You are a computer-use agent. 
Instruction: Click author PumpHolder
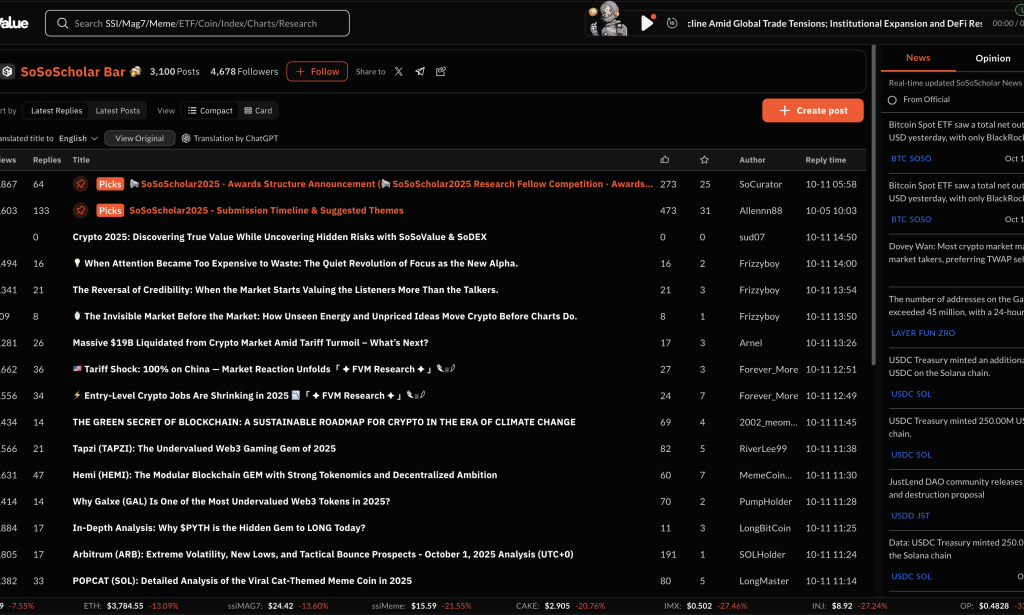[x=765, y=501]
